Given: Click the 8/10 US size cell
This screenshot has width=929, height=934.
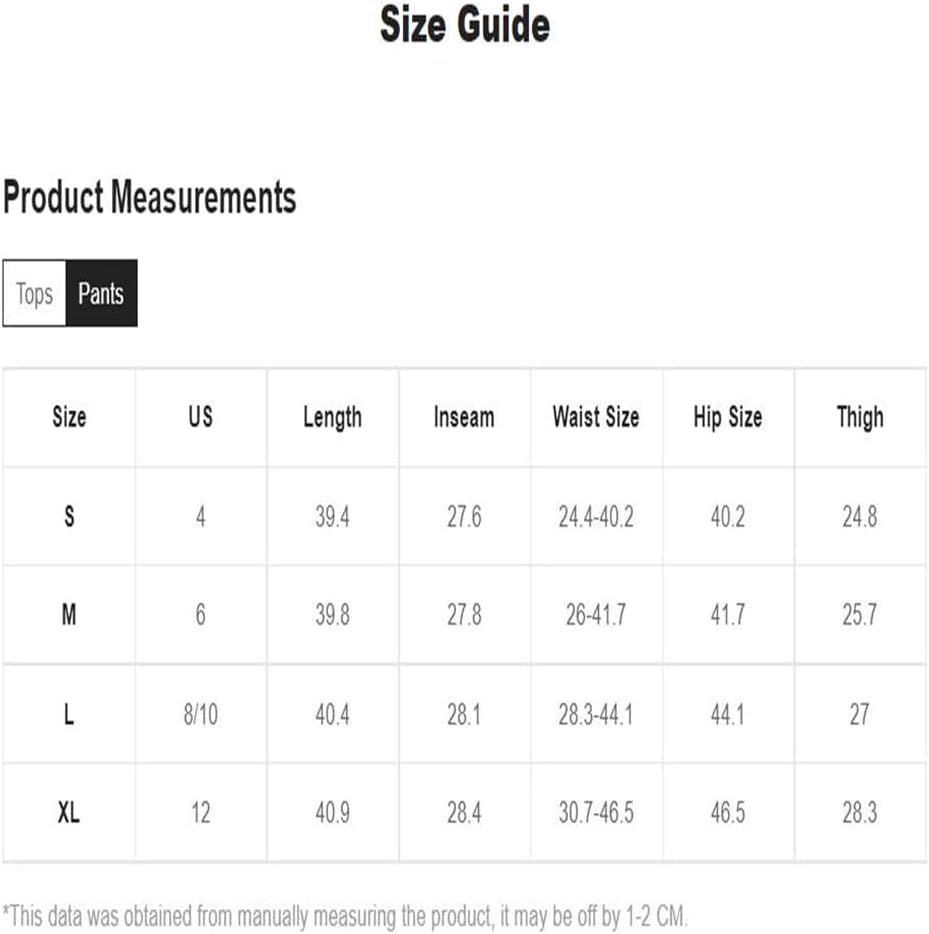Looking at the screenshot, I should 201,714.
